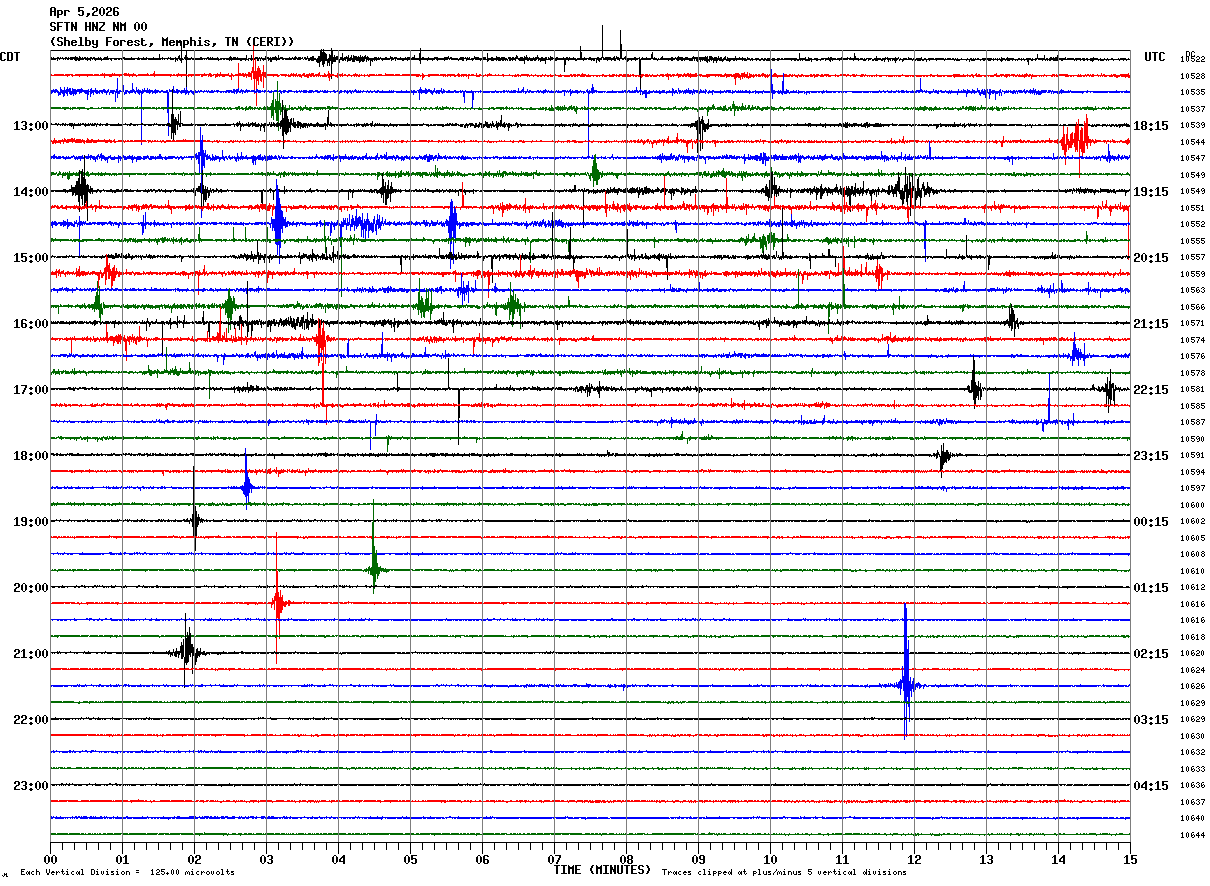Click the '17:00' CDT time label
Image resolution: width=1210 pixels, height=886 pixels.
point(31,390)
